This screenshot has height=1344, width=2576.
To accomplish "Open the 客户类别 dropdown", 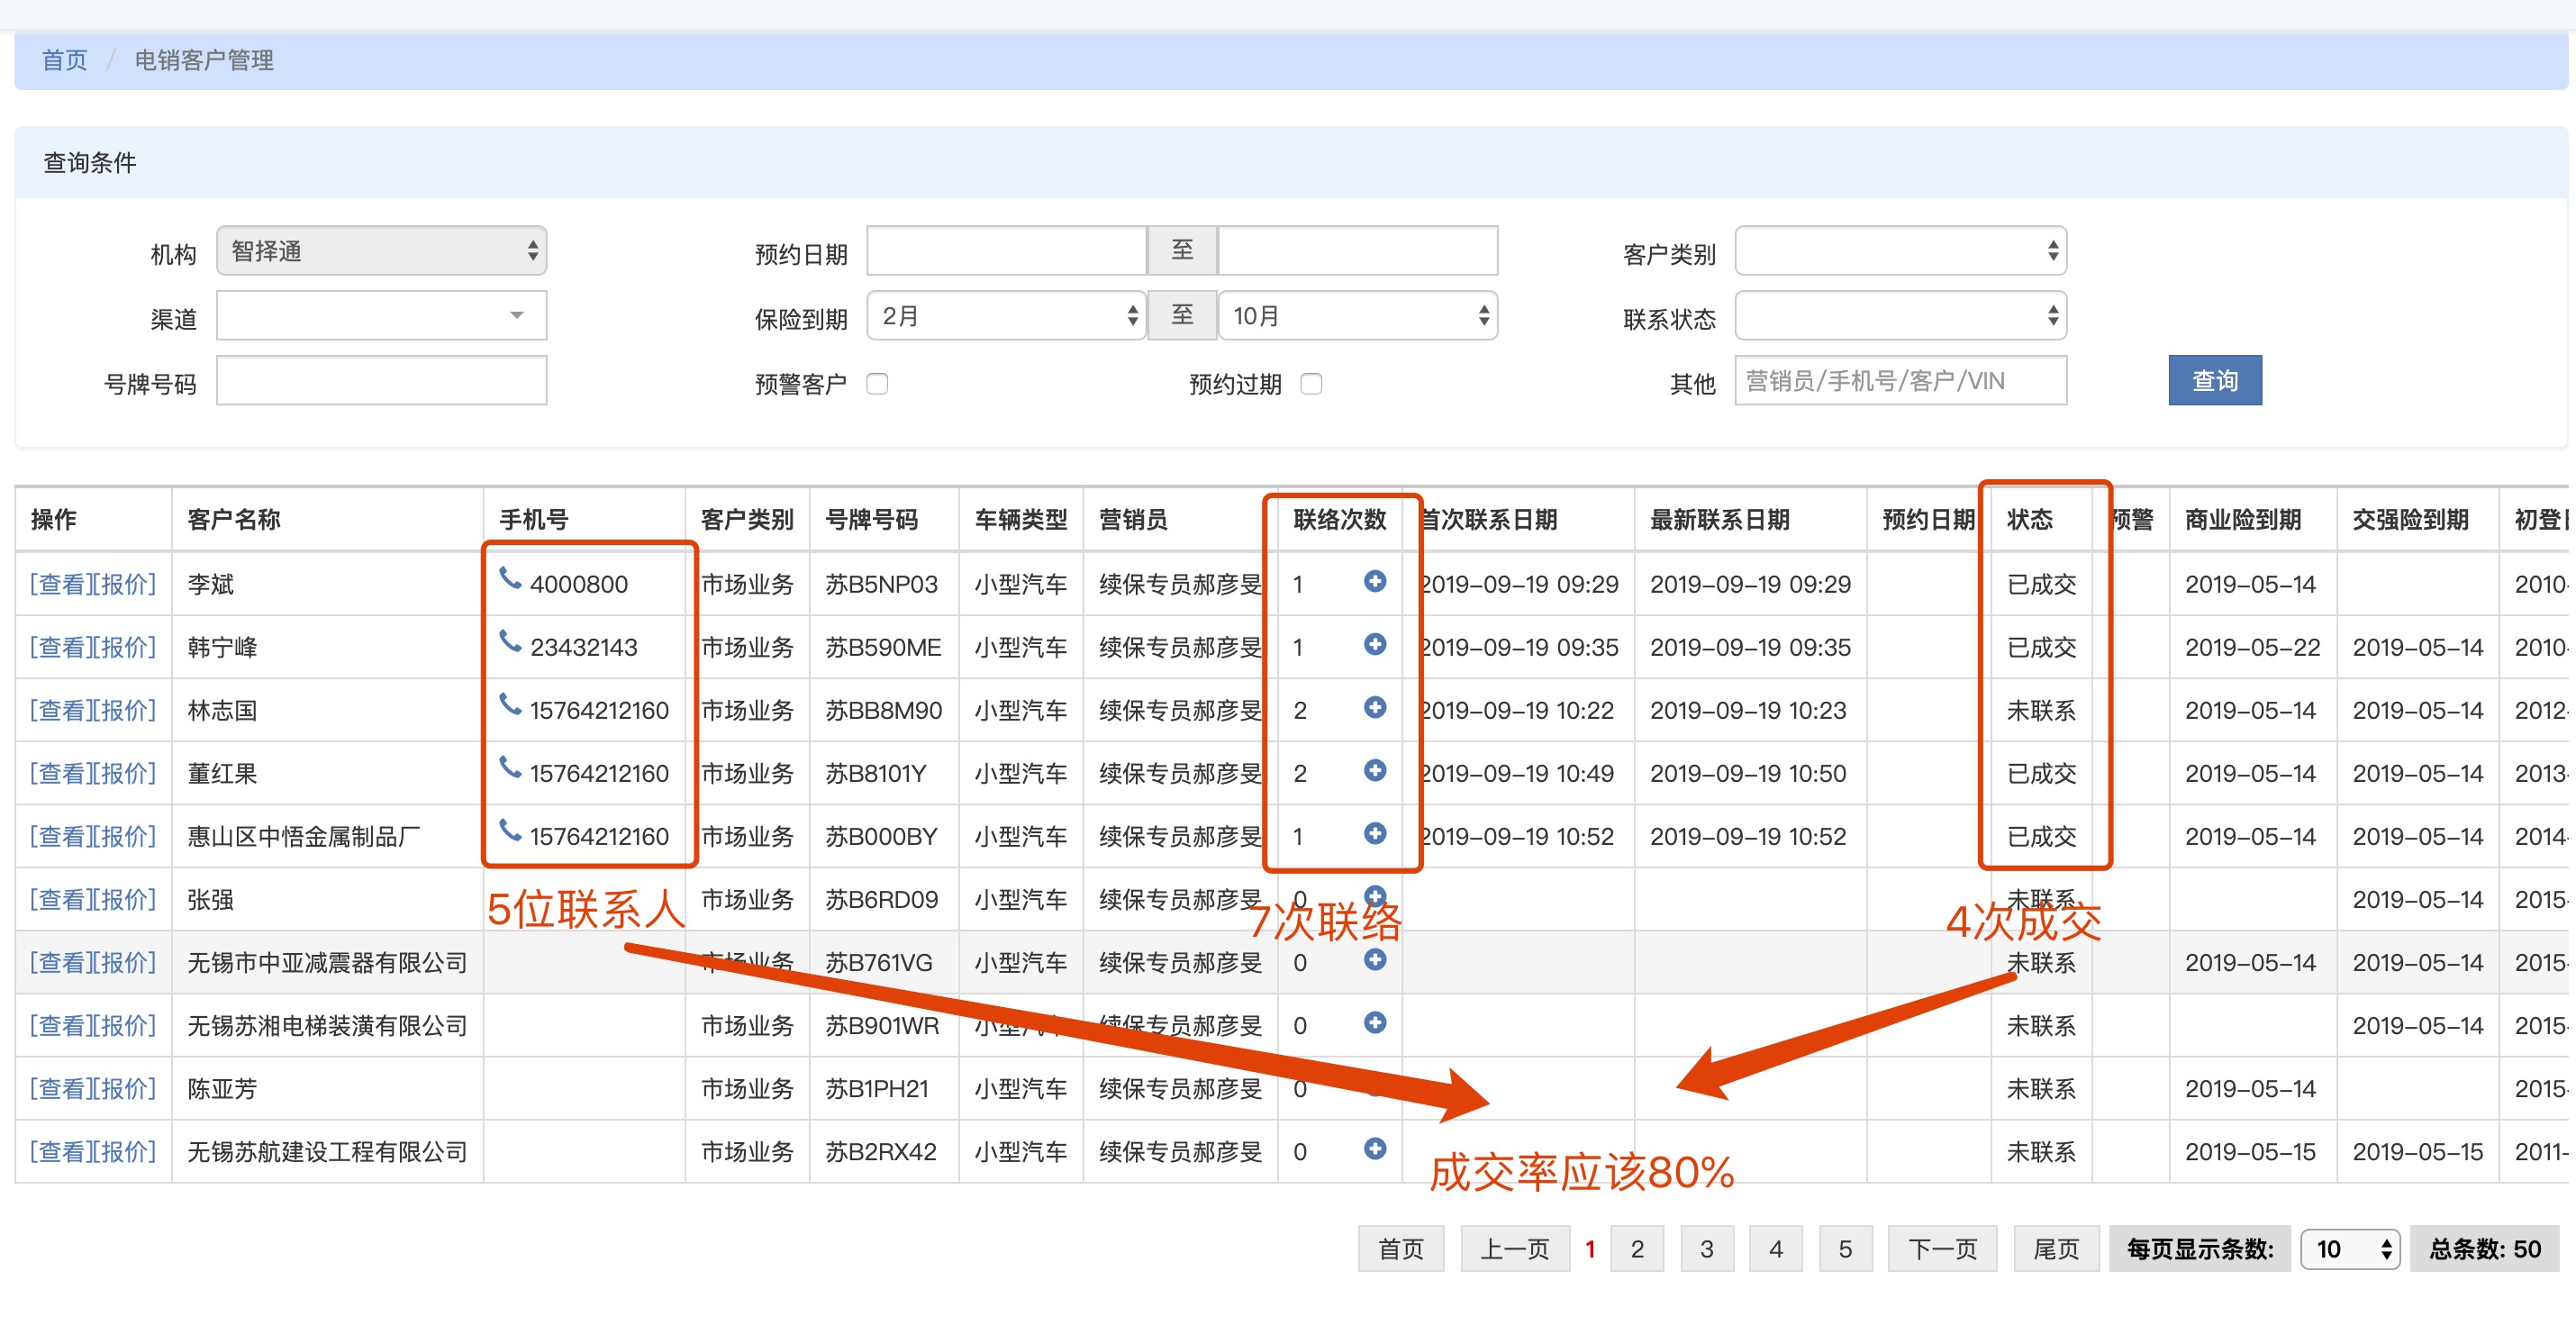I will click(x=1899, y=251).
